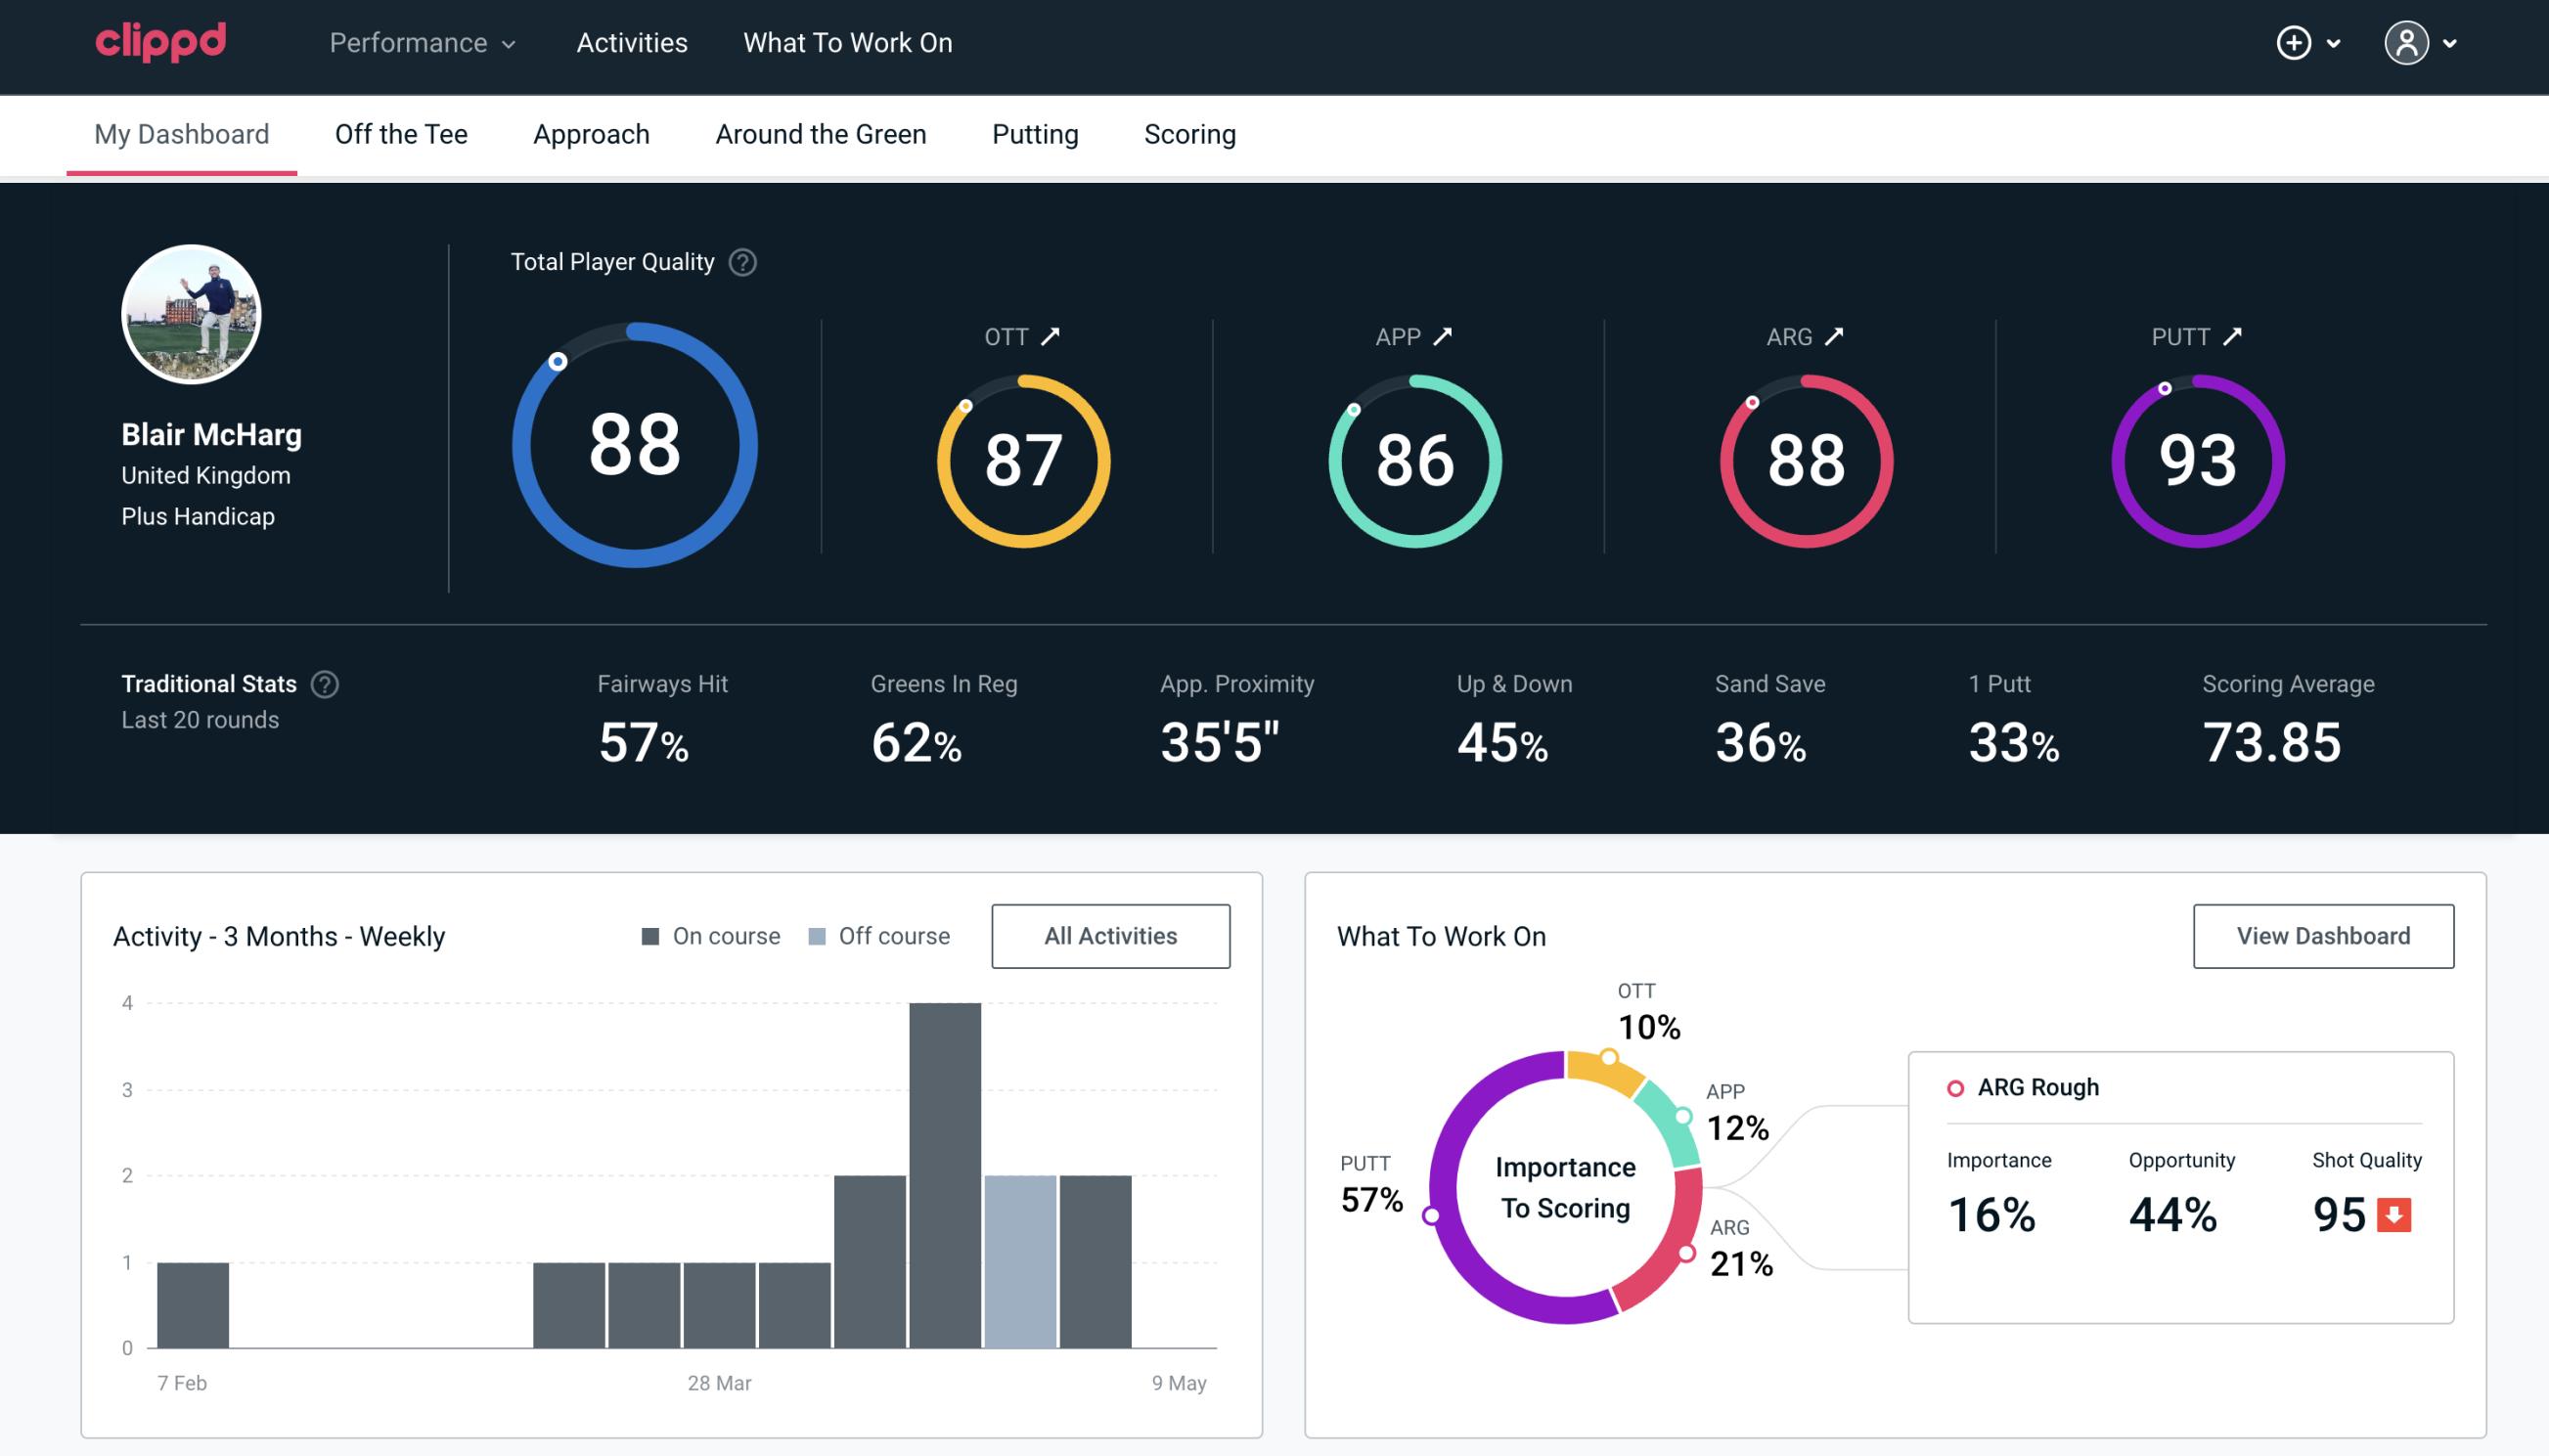
Task: Select the What To Work On menu item
Action: click(x=849, y=42)
